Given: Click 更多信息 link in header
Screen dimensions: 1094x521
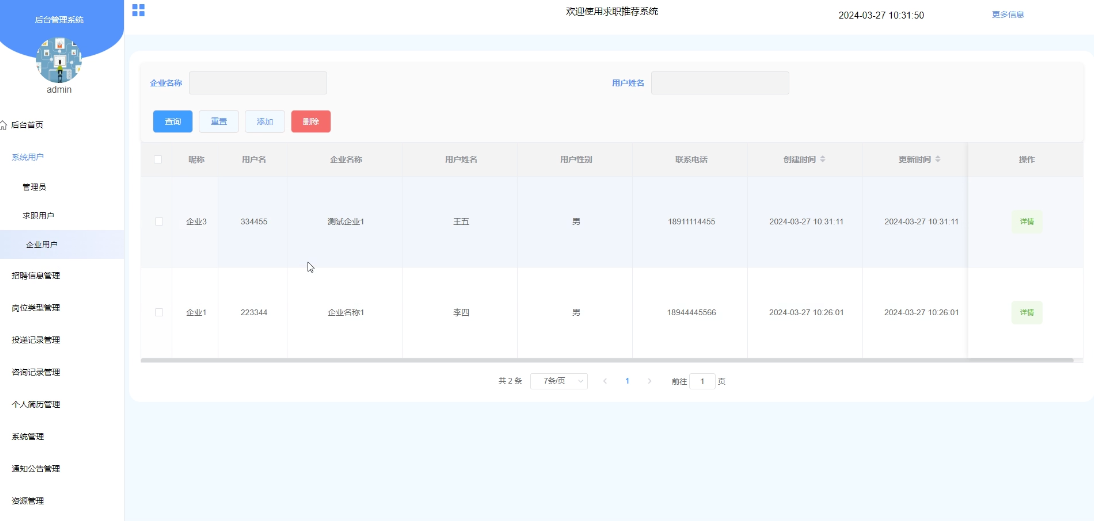Looking at the screenshot, I should 1008,14.
